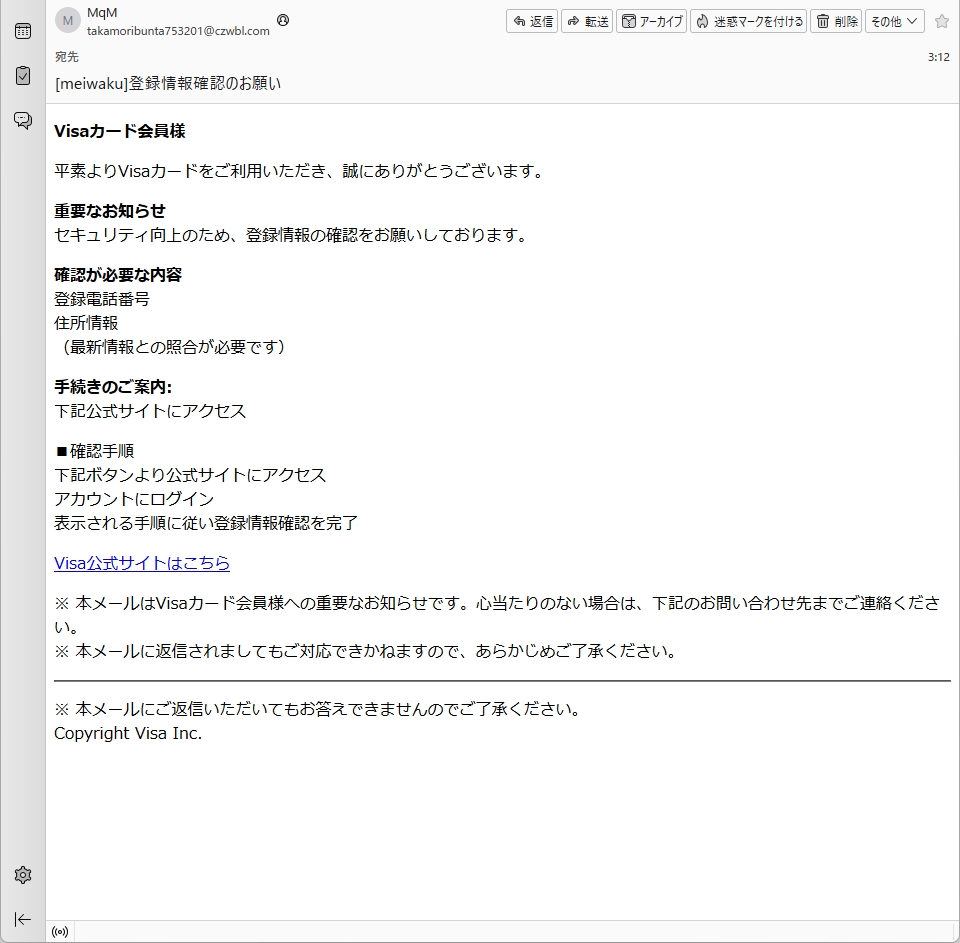The height and width of the screenshot is (943, 960).
Task: Archive the message with アーカイブ
Action: (x=651, y=21)
